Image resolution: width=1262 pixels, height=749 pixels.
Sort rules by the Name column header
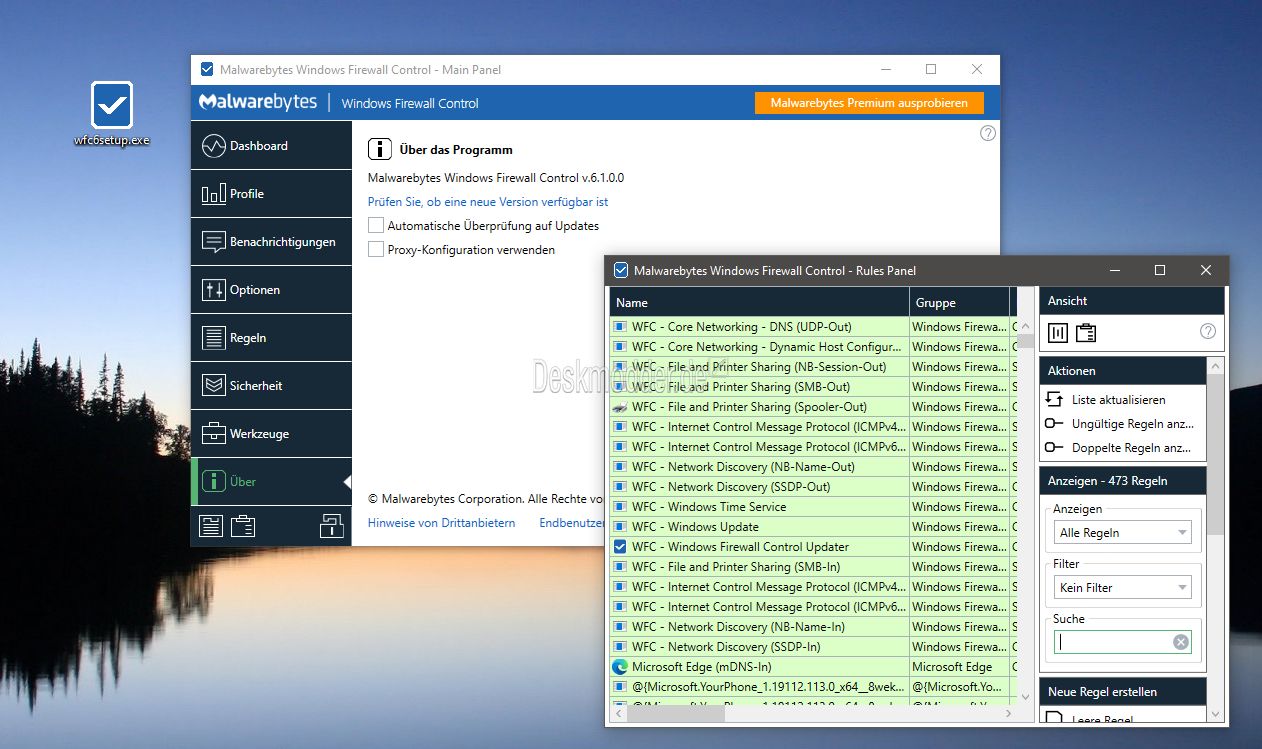click(x=759, y=302)
